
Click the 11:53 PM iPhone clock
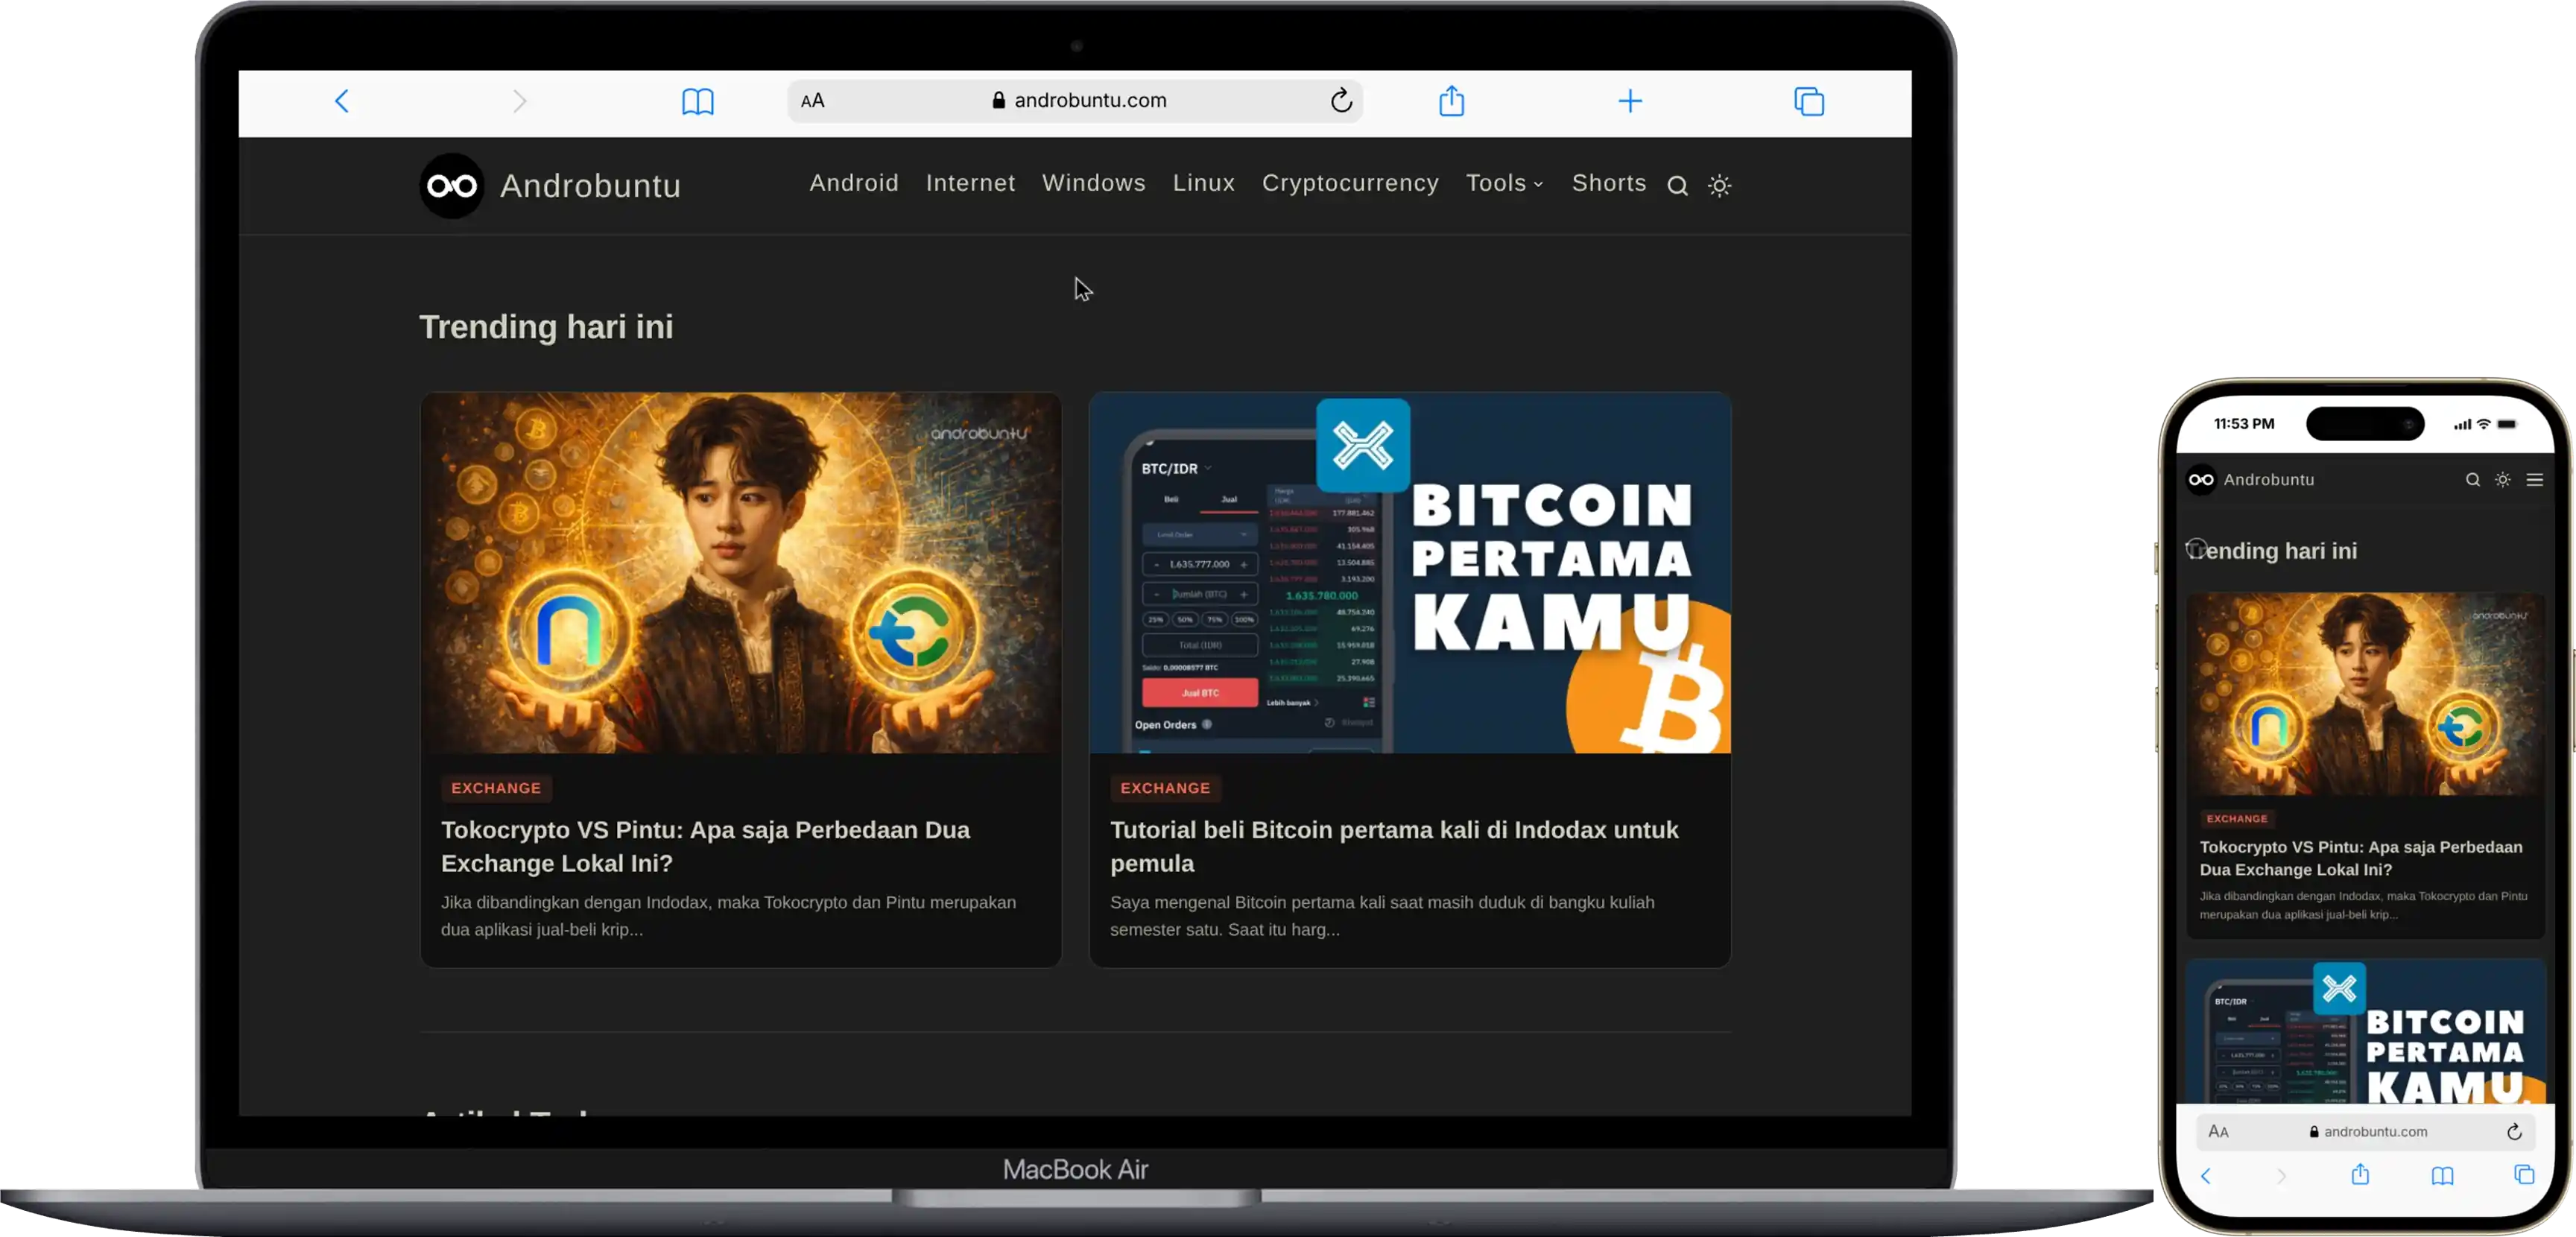coord(2244,424)
